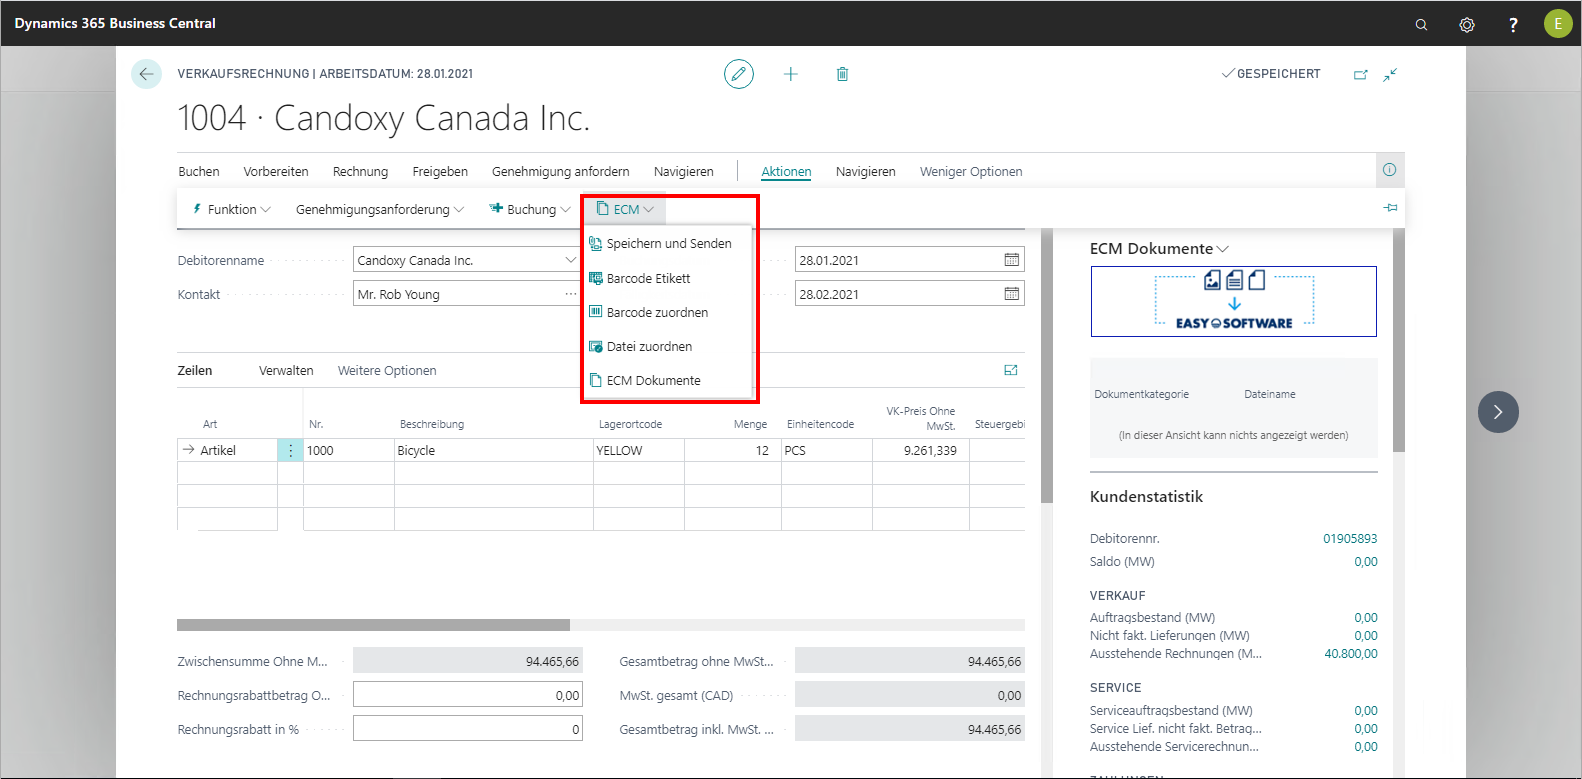Select Datei zuordnen menu entry
Image resolution: width=1582 pixels, height=779 pixels.
point(667,347)
